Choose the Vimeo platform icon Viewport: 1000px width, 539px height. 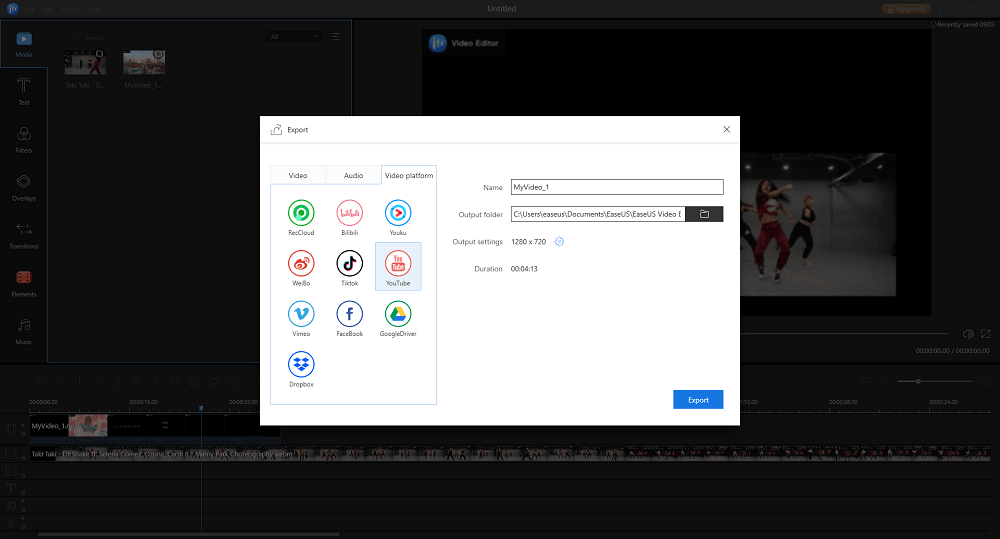[301, 314]
